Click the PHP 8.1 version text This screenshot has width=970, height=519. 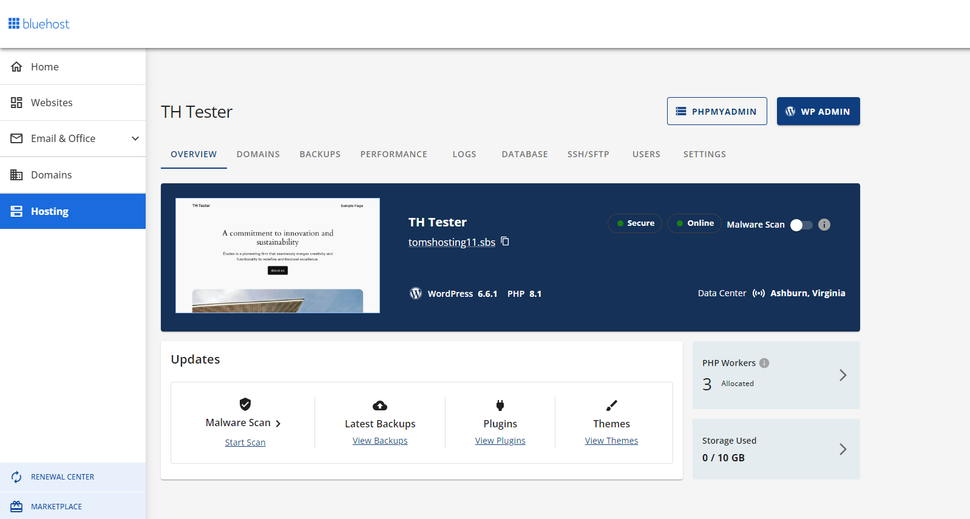(x=524, y=294)
